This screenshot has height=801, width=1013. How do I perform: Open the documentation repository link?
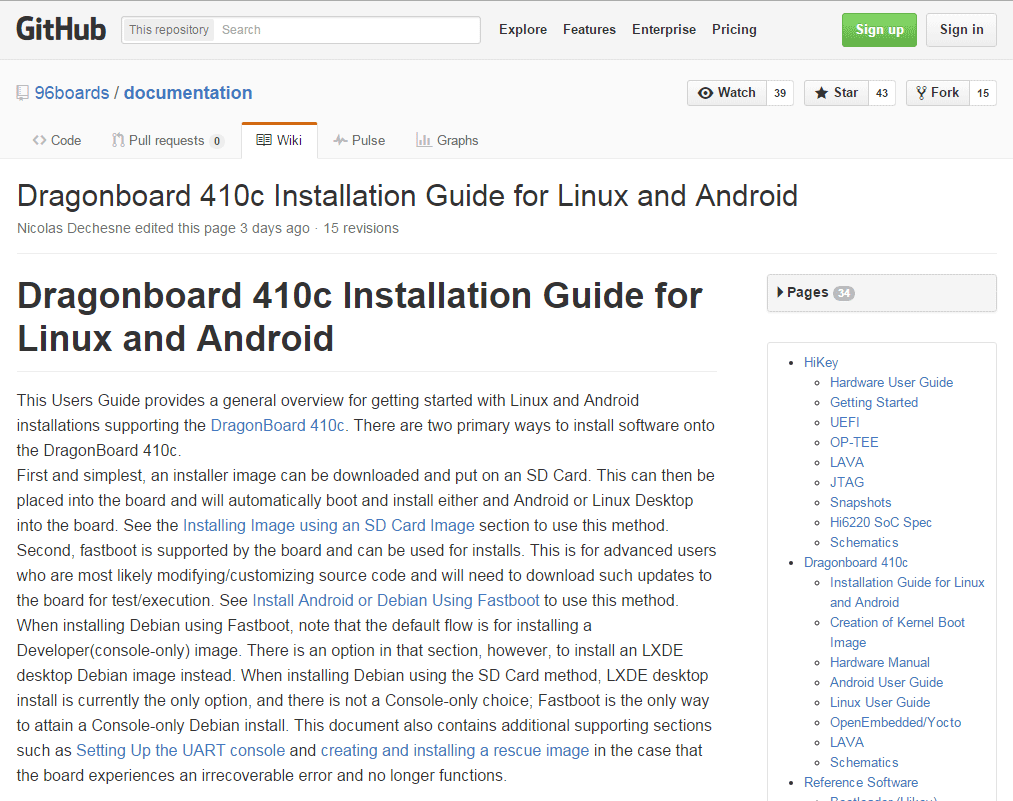(188, 93)
